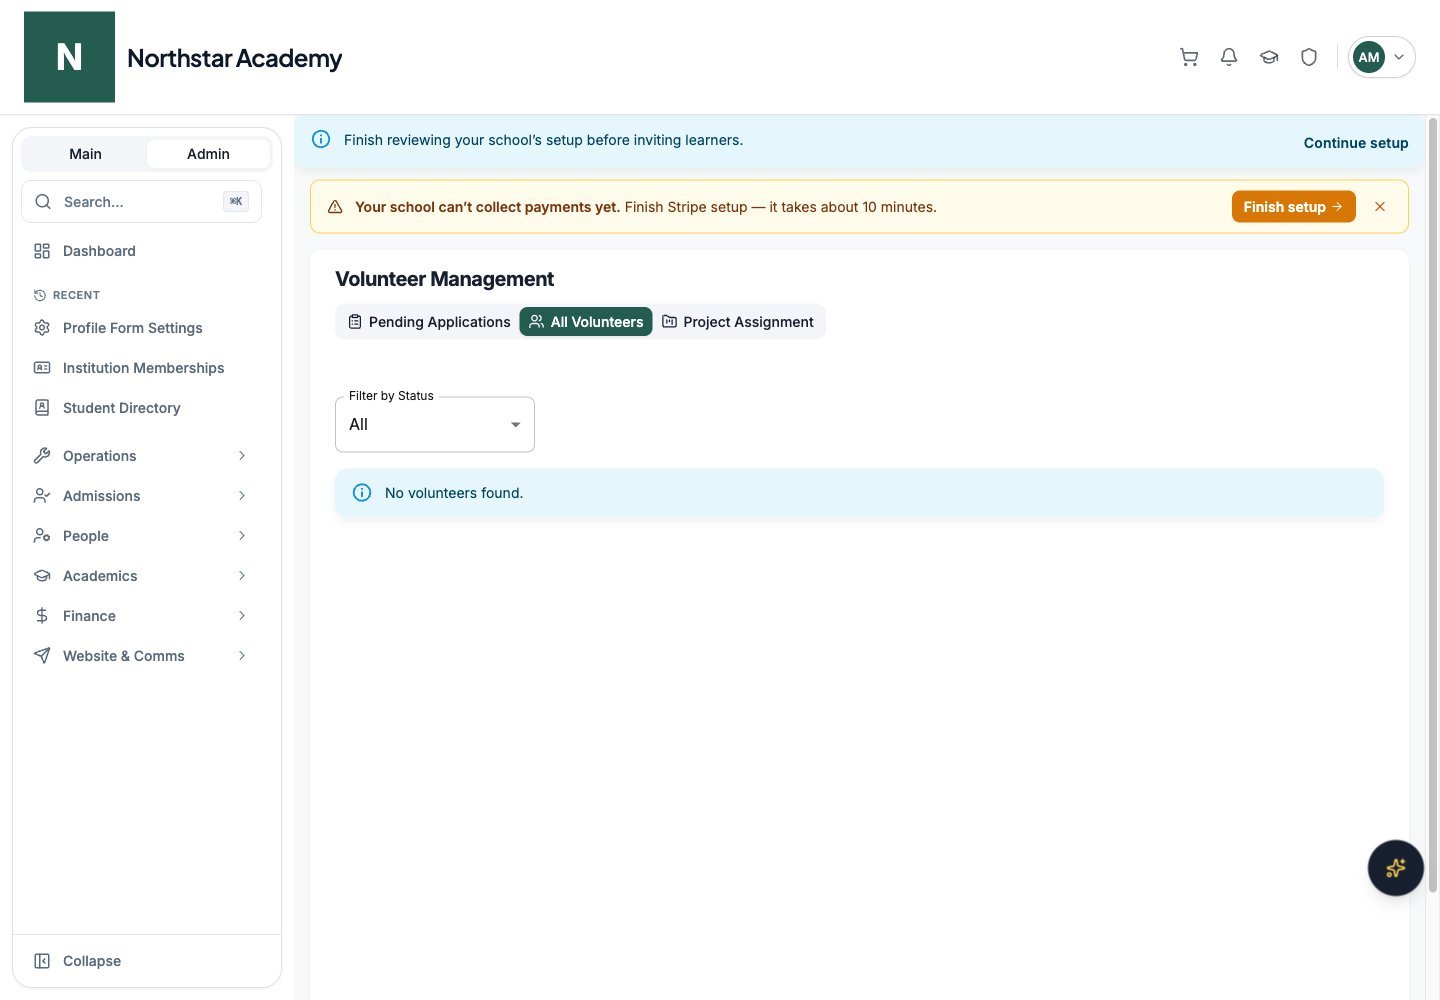This screenshot has width=1440, height=1000.
Task: Click the info icon in setup banner
Action: tap(321, 139)
